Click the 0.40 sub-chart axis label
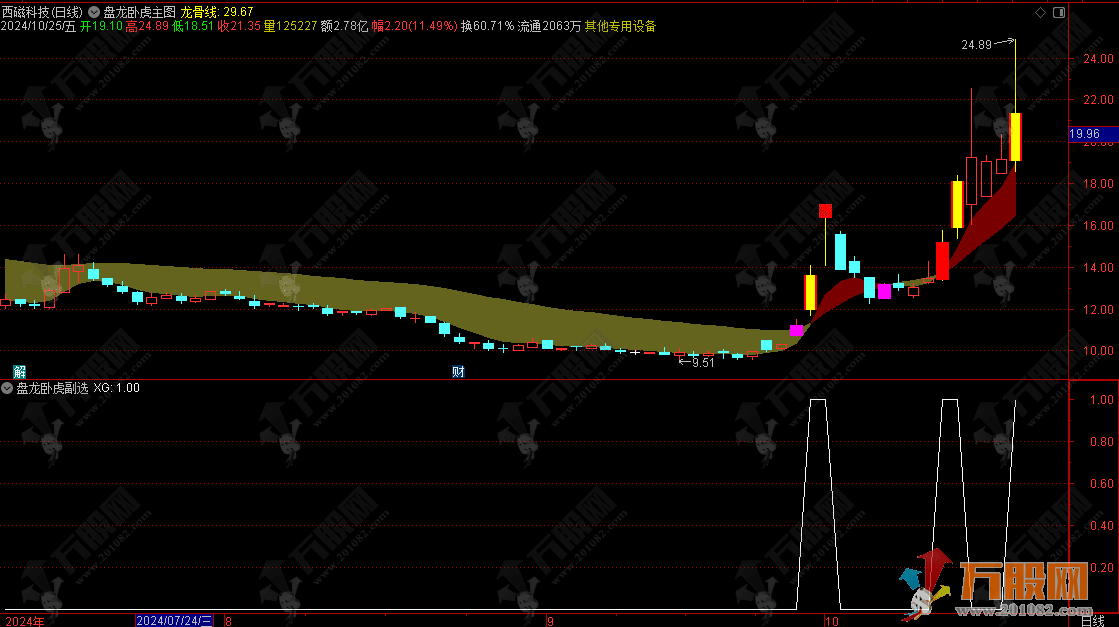The width and height of the screenshot is (1119, 627). (1102, 526)
